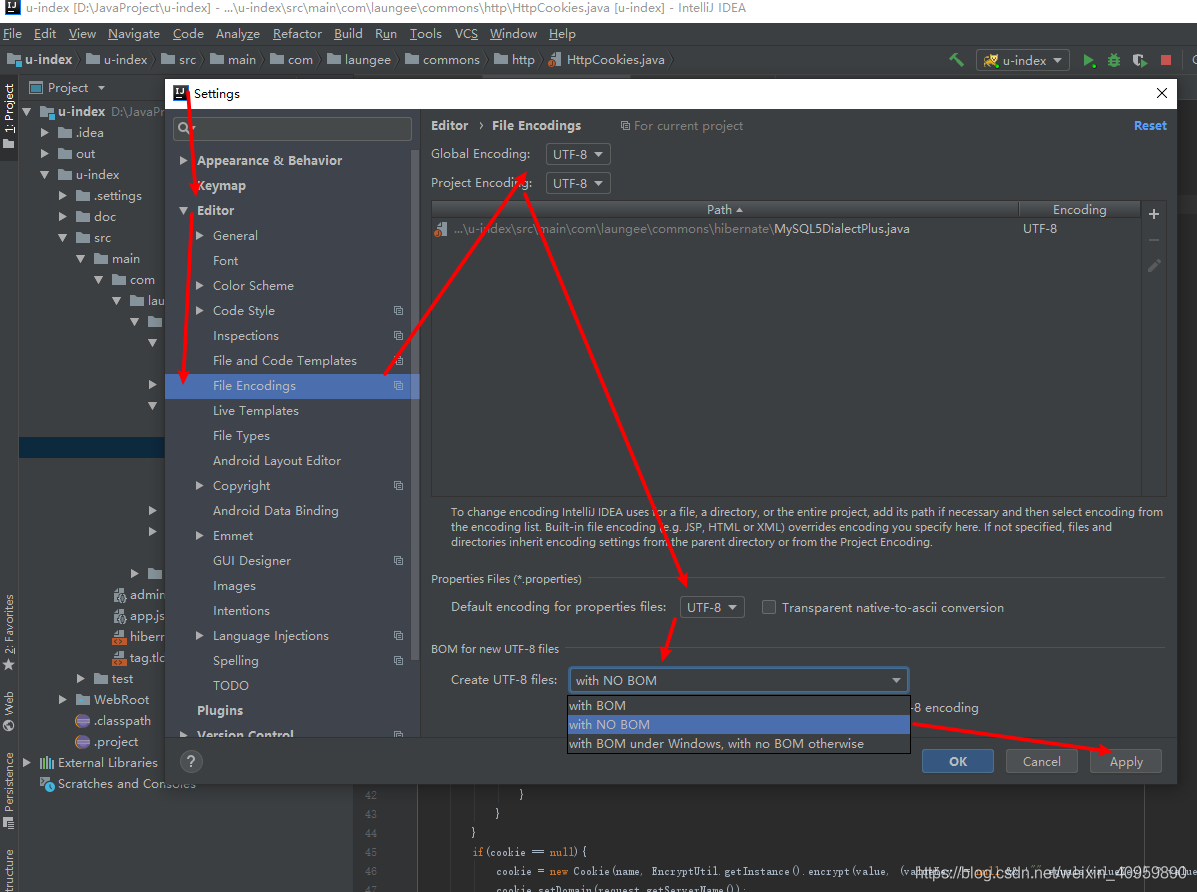
Task: Click the Settings search field
Action: pyautogui.click(x=292, y=128)
